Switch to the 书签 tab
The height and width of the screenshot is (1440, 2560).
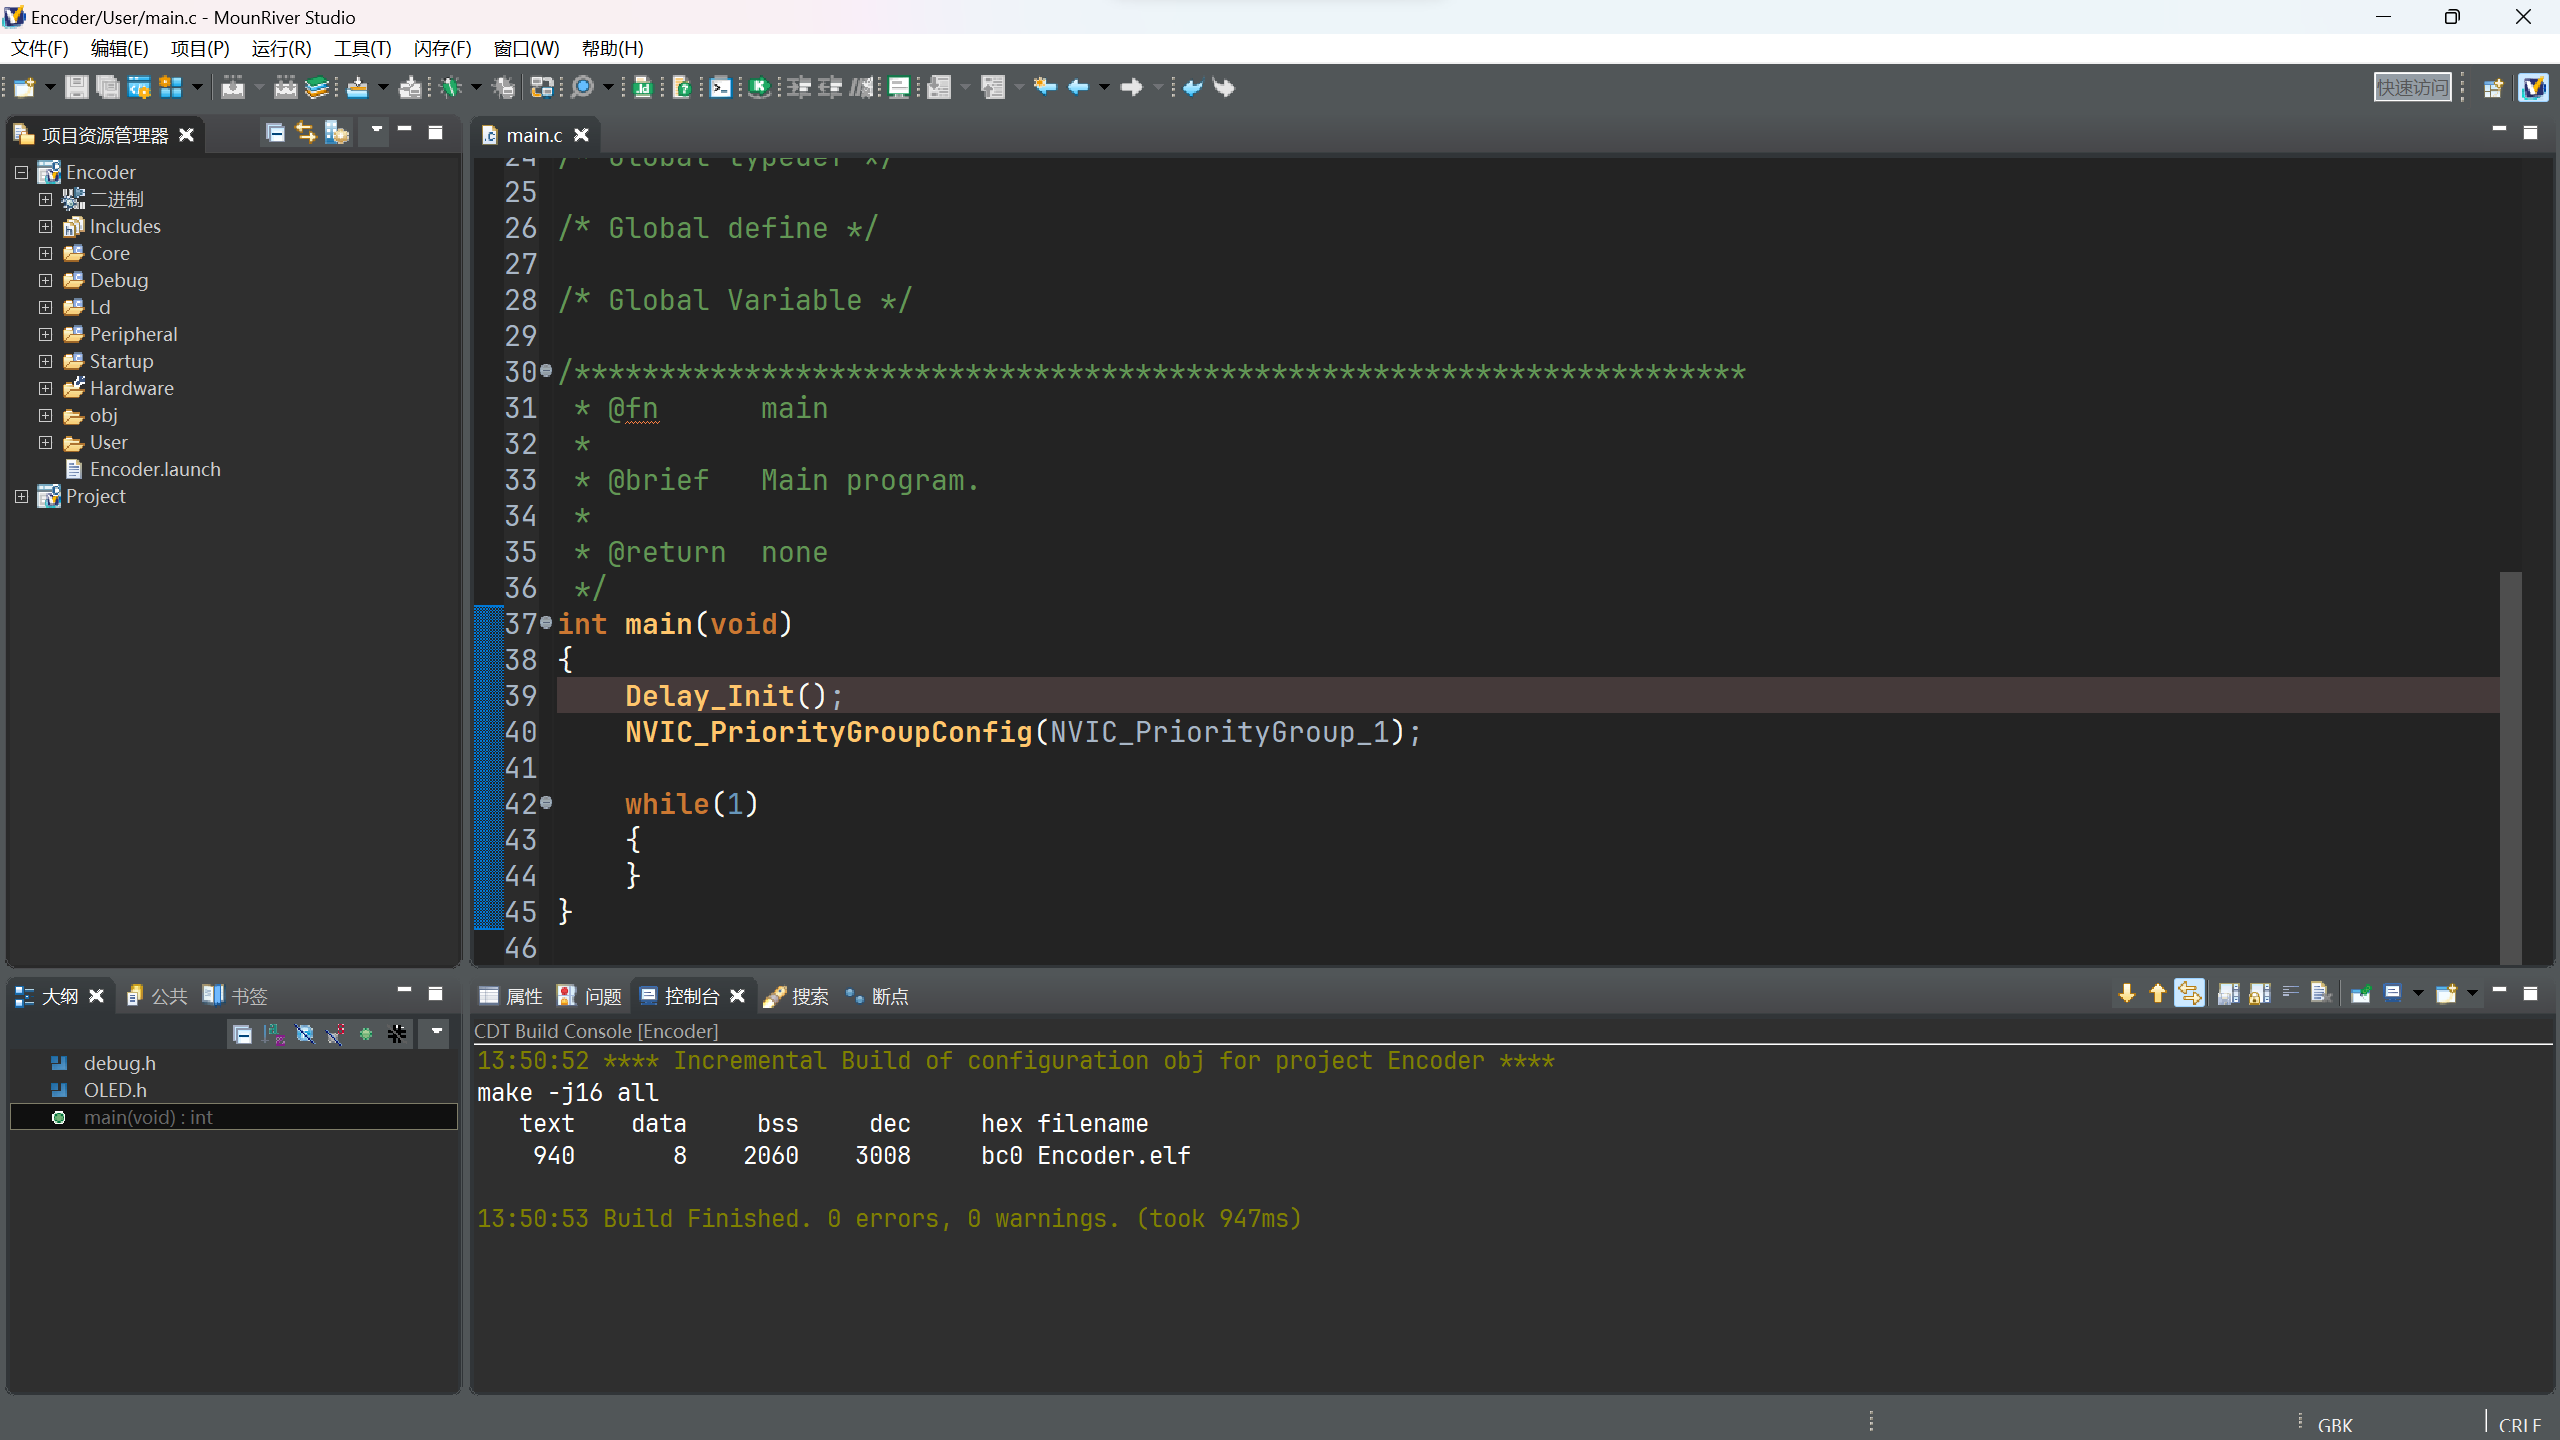[236, 996]
